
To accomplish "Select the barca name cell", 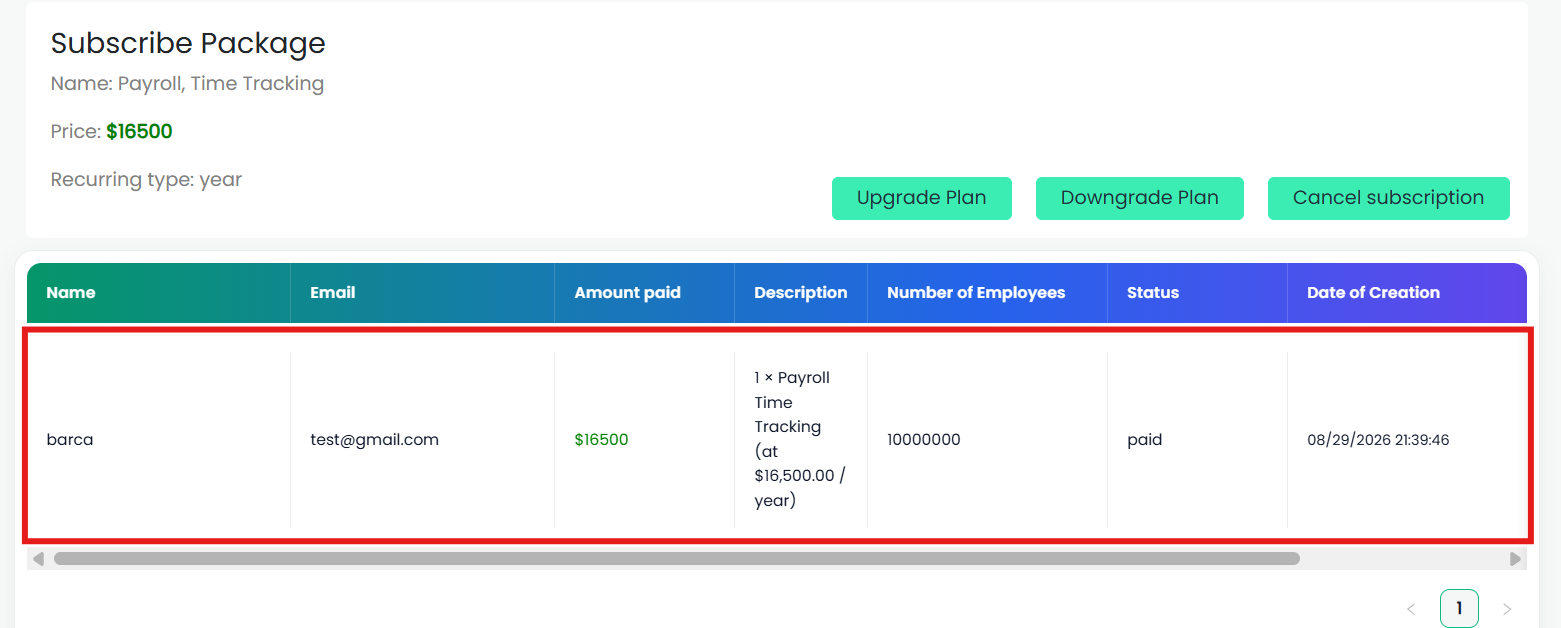I will 159,440.
